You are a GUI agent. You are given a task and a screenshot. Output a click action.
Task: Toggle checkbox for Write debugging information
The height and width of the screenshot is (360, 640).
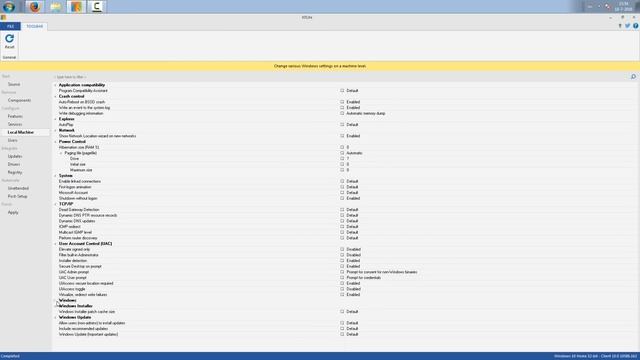(342, 113)
